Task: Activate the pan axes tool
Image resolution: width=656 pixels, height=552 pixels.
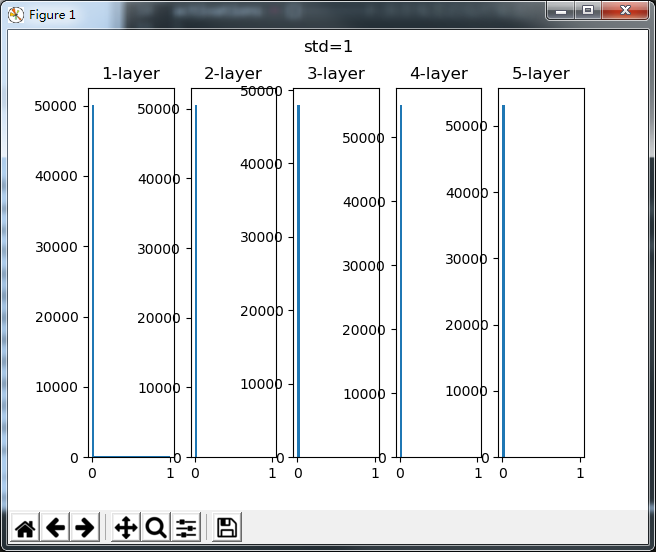Action: [126, 527]
